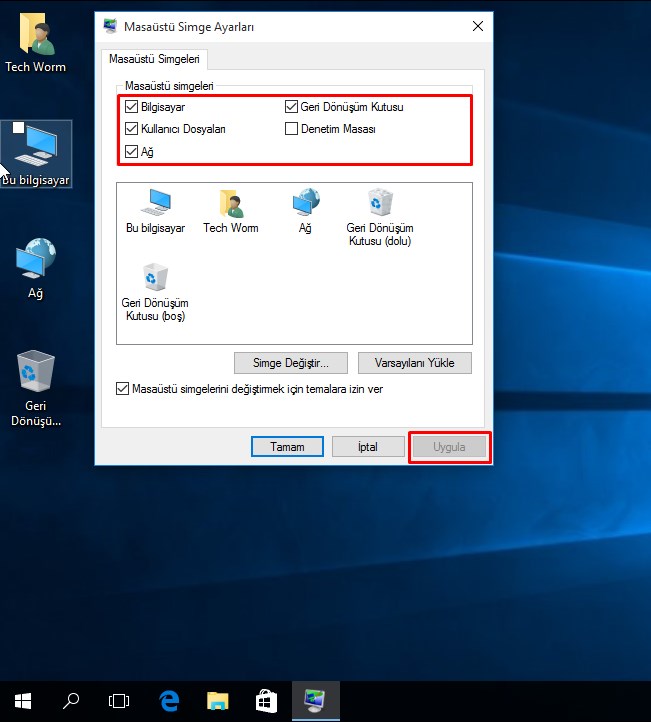
Task: Open File Explorer from the taskbar
Action: coord(218,701)
